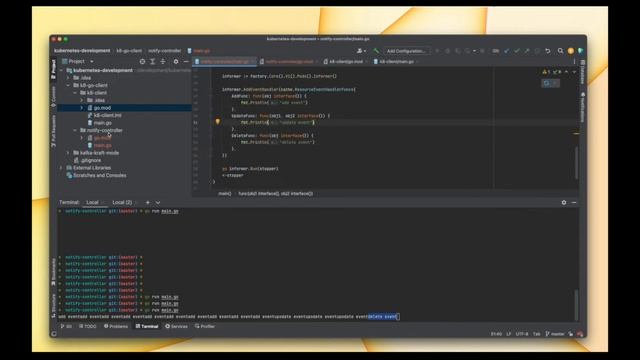Screen dimensions: 640x360
Task: Hide the Terminal panel
Action: pyautogui.click(x=574, y=202)
